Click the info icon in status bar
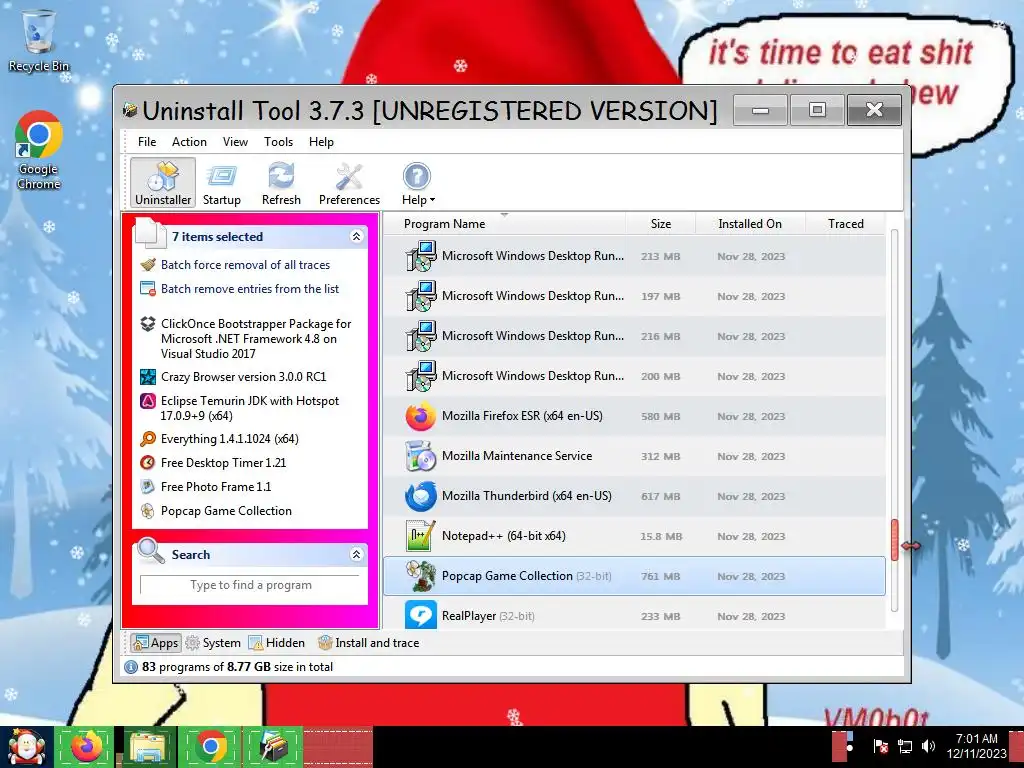The height and width of the screenshot is (768, 1024). [x=131, y=667]
